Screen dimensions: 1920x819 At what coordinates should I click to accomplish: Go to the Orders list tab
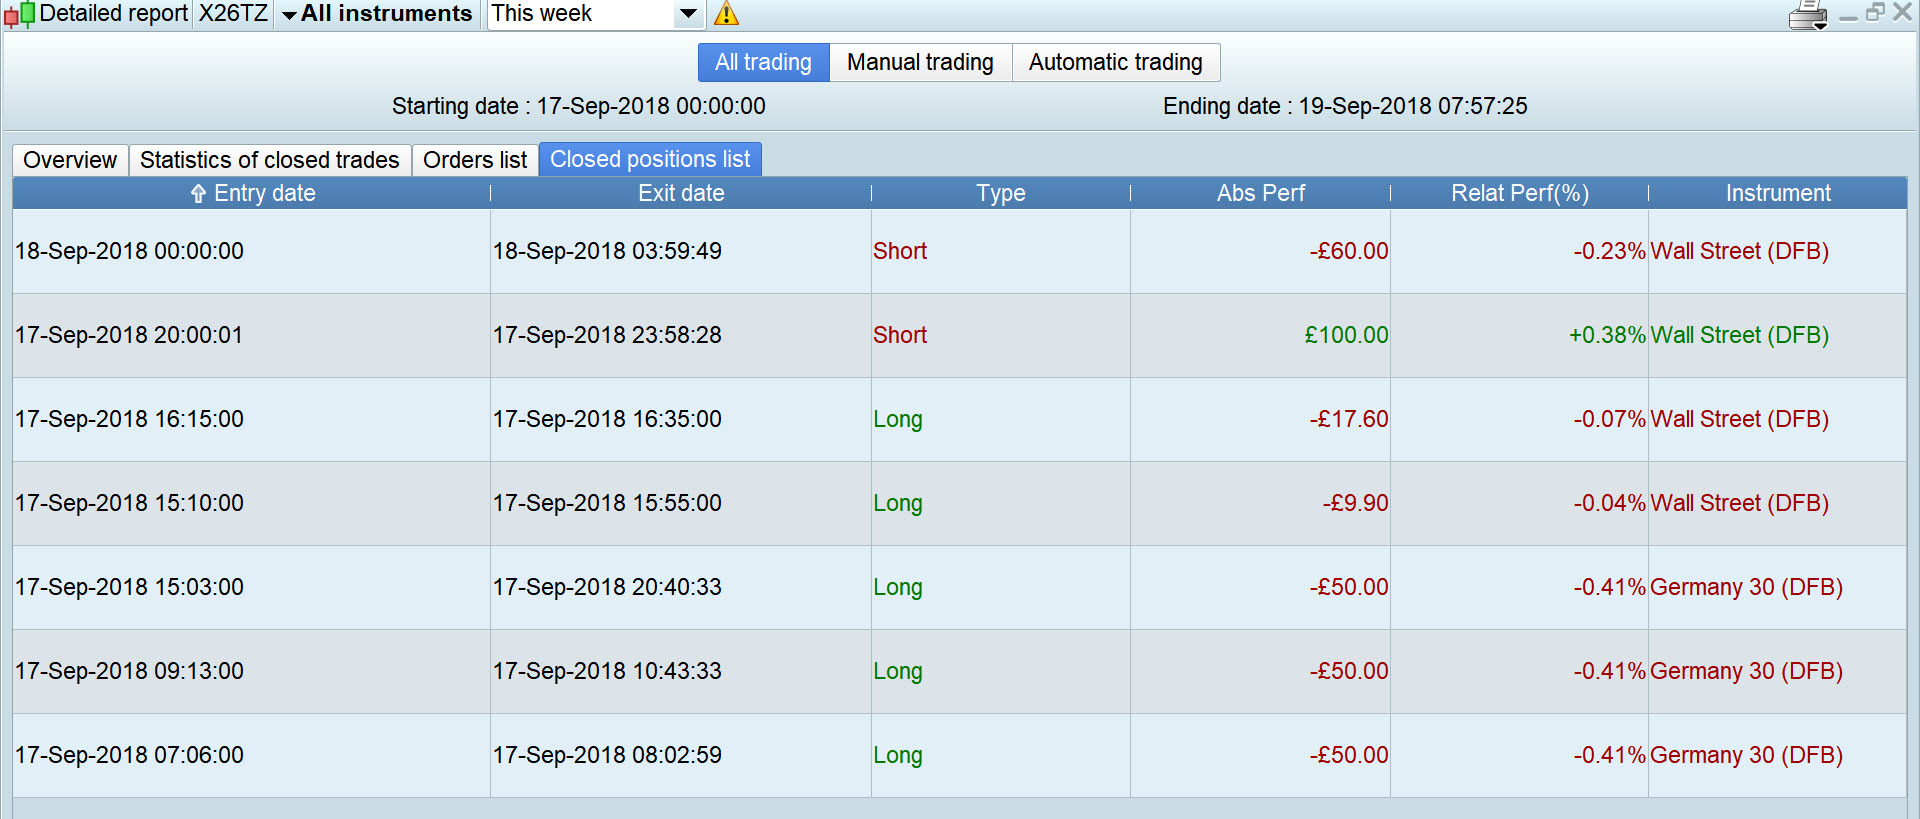coord(475,160)
